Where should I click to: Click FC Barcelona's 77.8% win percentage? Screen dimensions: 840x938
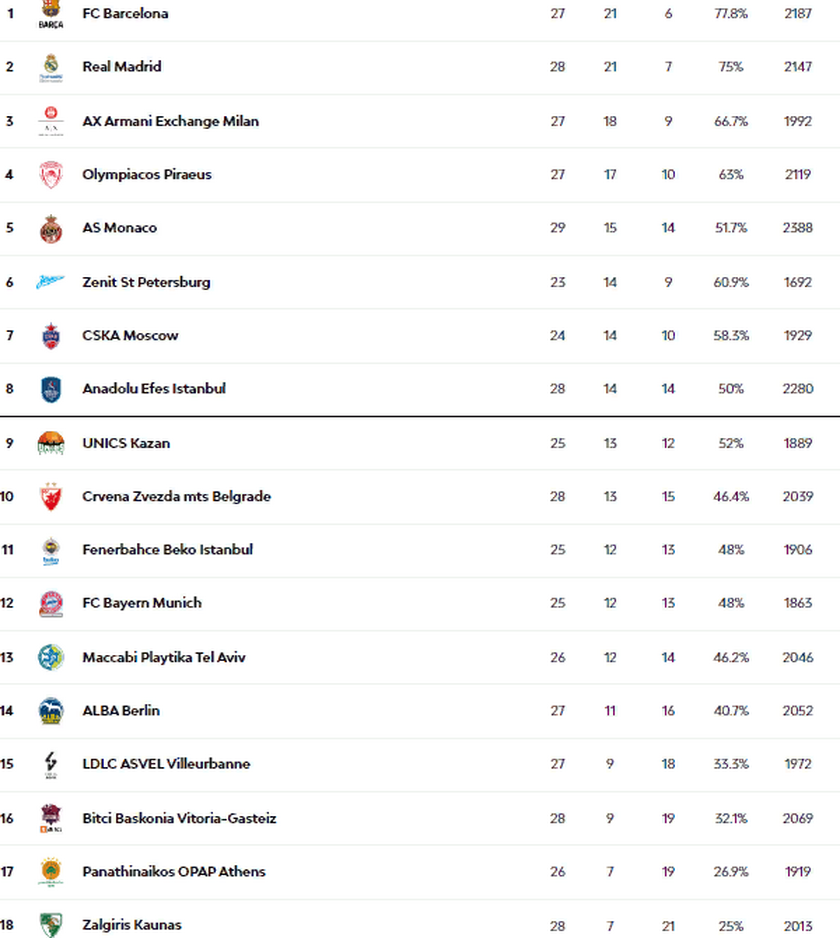[x=731, y=13]
